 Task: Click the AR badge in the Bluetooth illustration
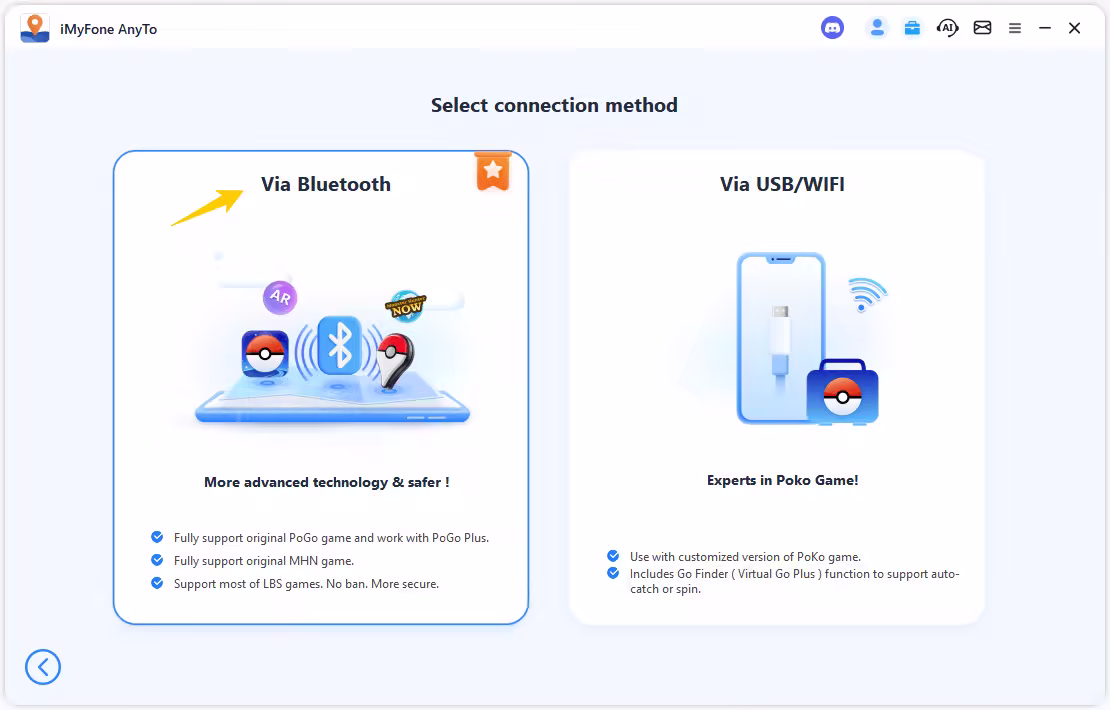pos(280,297)
